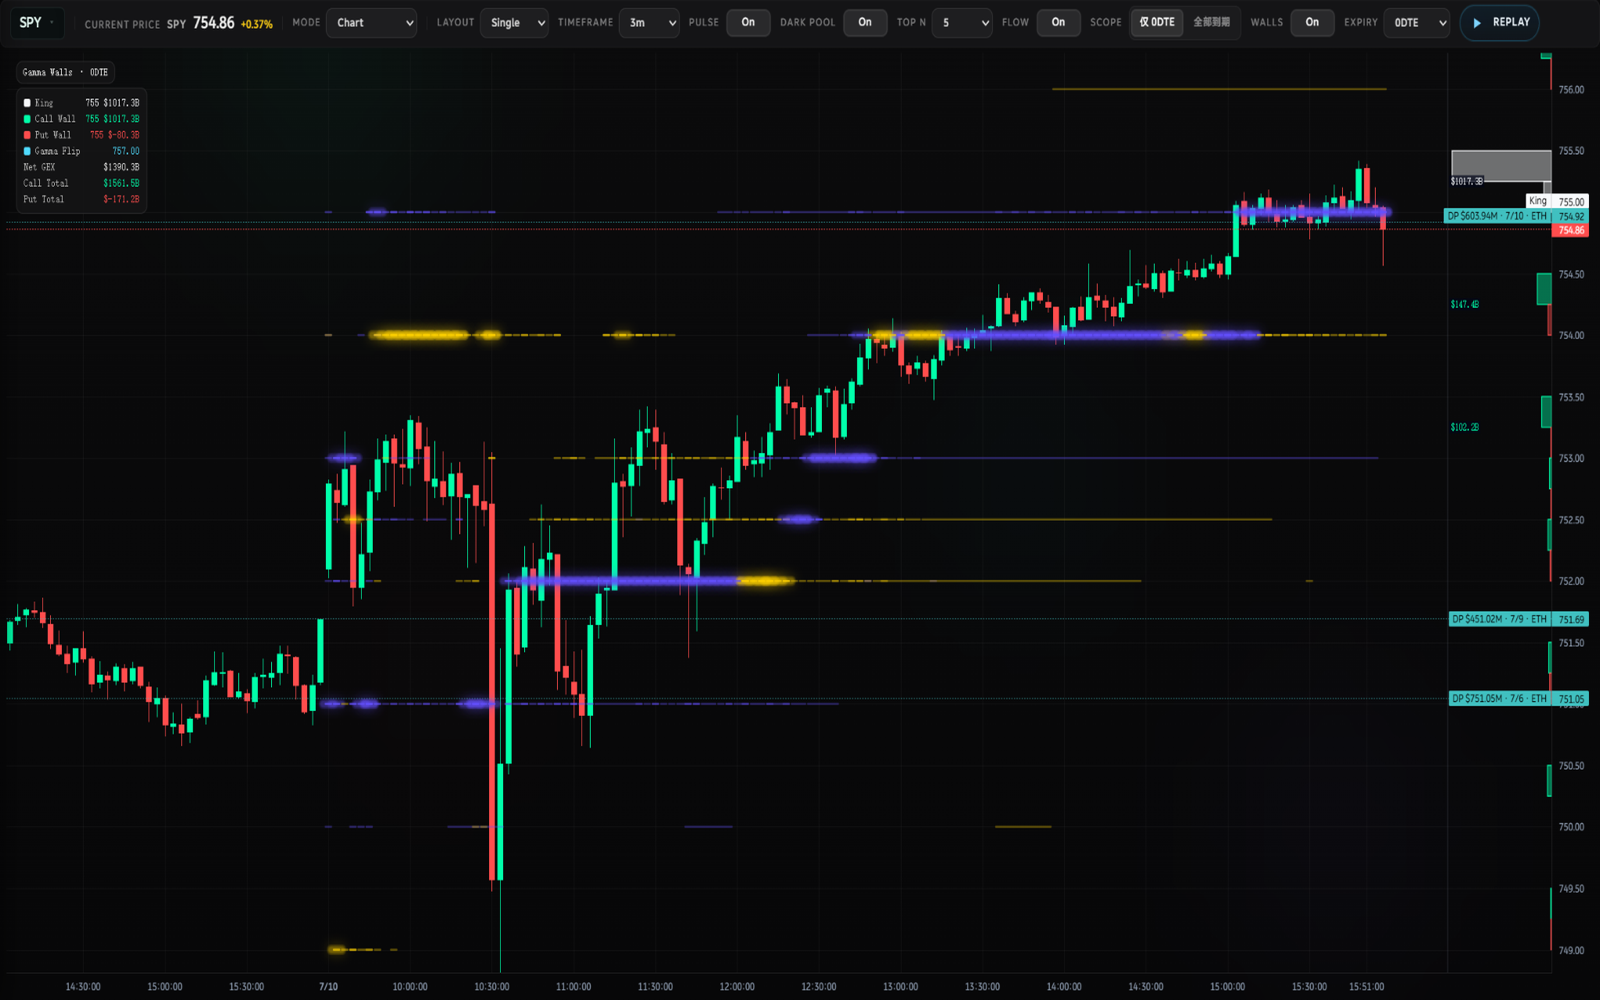Viewport: 1600px width, 1000px height.
Task: Click the green Call Wall swatch
Action: tap(27, 119)
